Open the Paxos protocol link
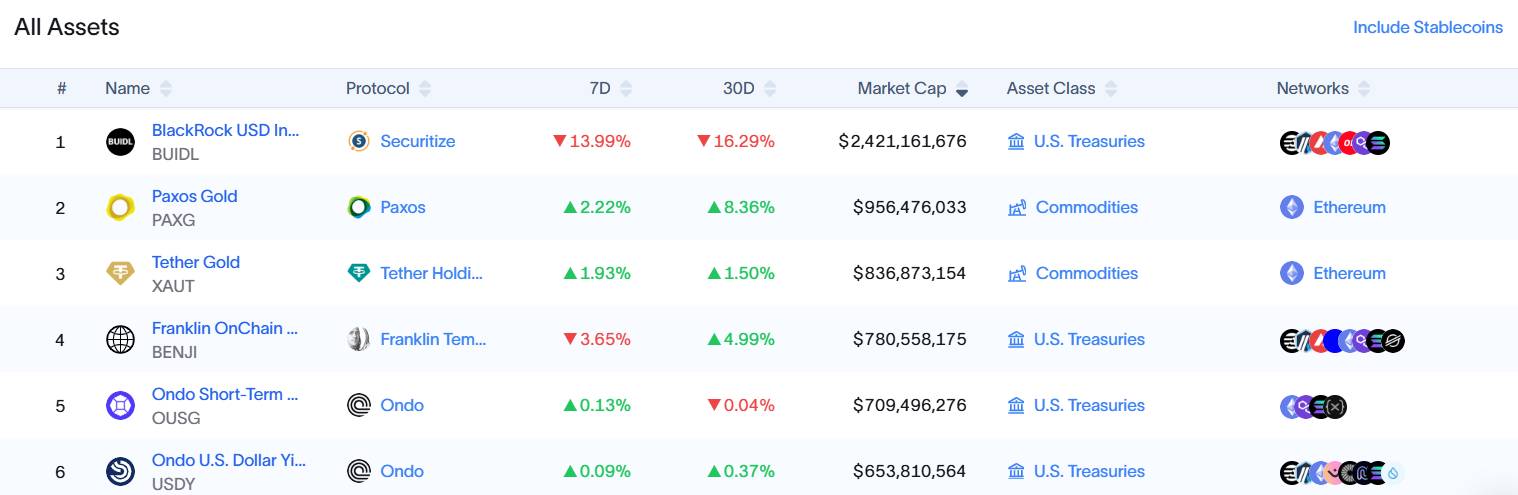Image resolution: width=1518 pixels, height=495 pixels. (x=403, y=207)
